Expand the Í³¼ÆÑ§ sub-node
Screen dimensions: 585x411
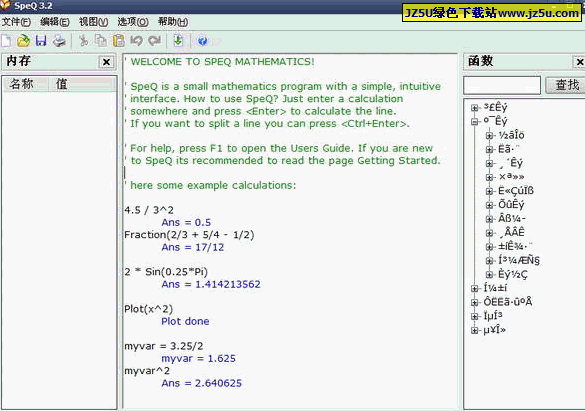pos(489,260)
